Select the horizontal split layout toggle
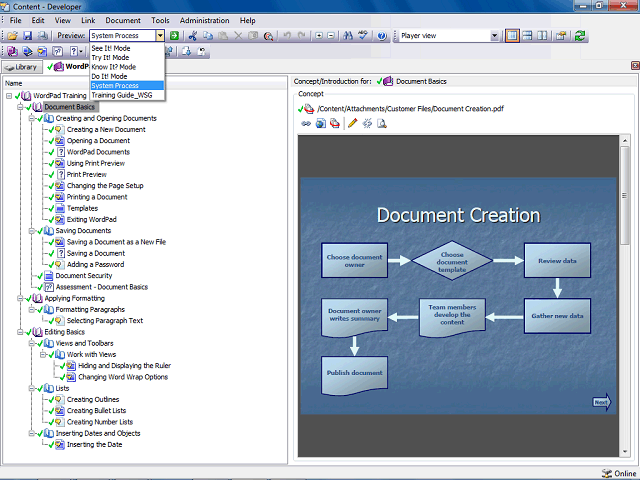Image resolution: width=640 pixels, height=480 pixels. [x=527, y=36]
